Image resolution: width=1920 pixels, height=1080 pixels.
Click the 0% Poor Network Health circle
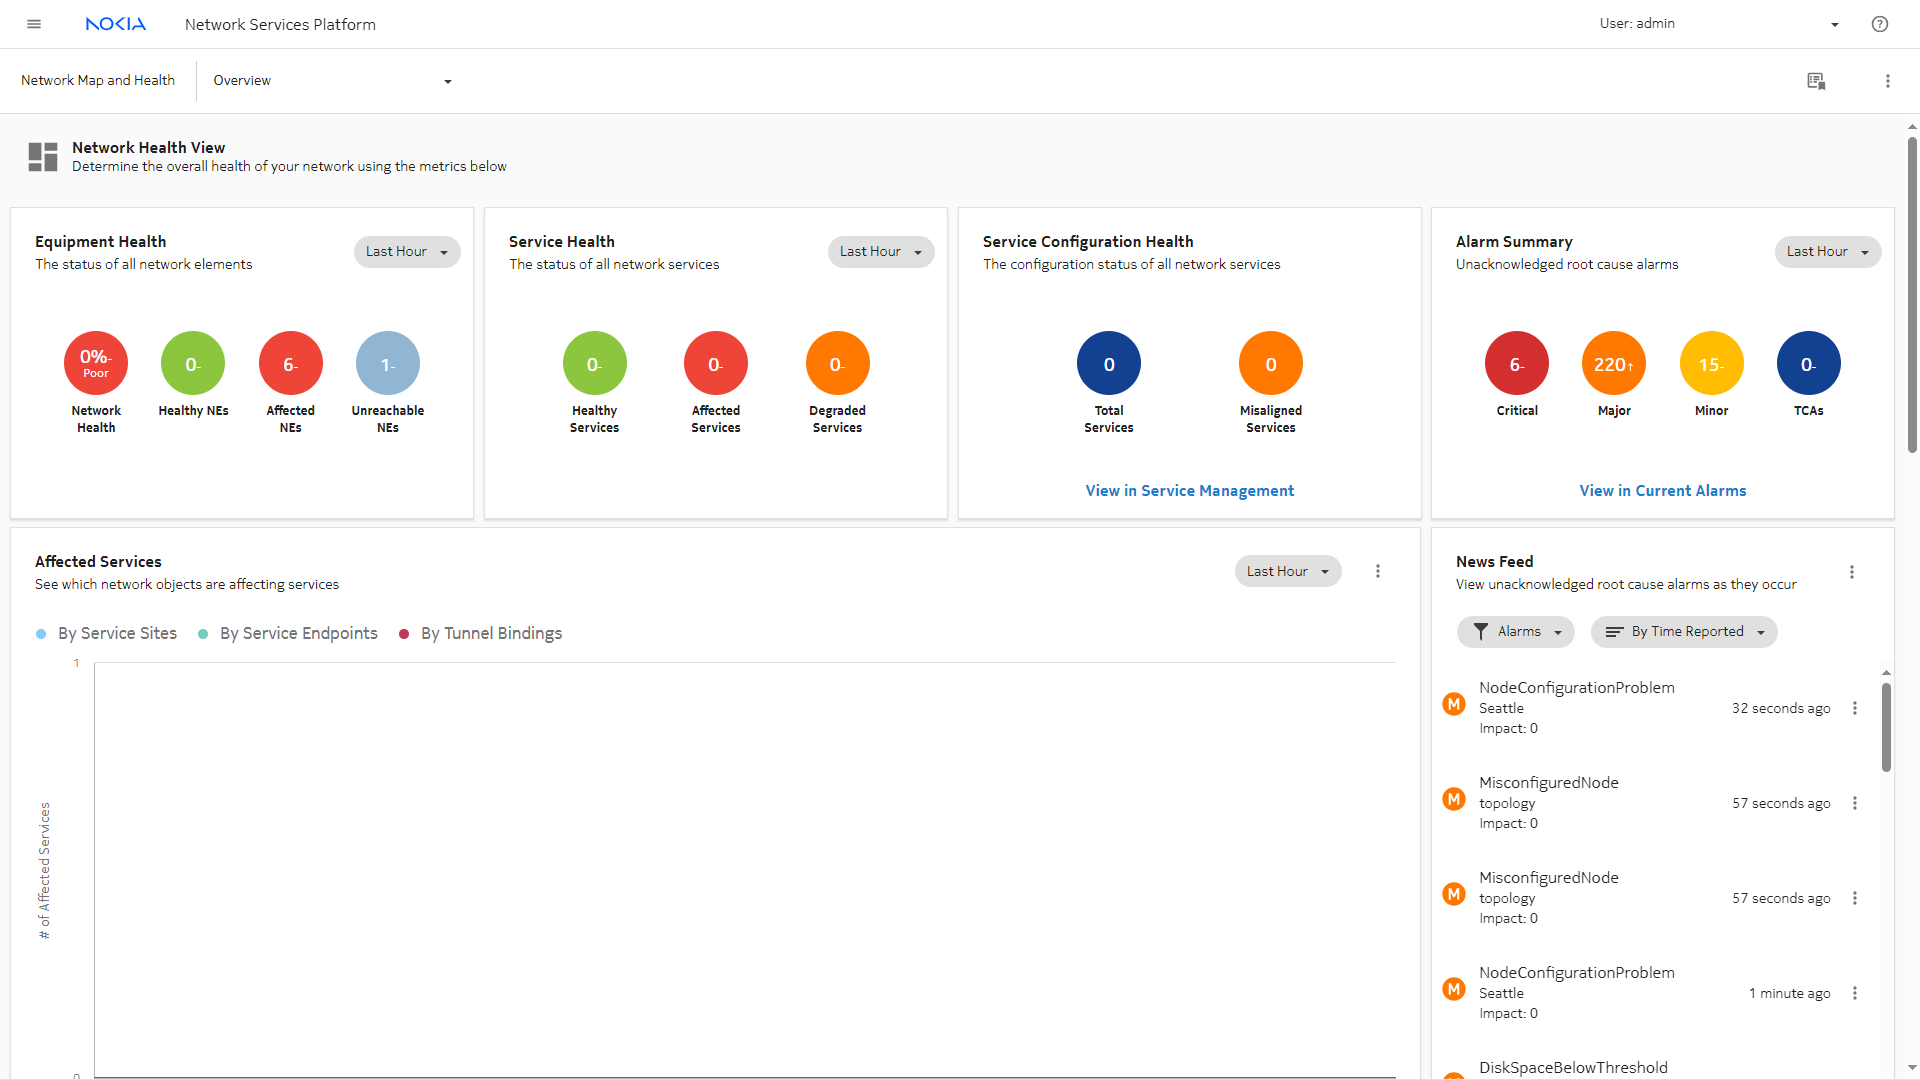(96, 363)
